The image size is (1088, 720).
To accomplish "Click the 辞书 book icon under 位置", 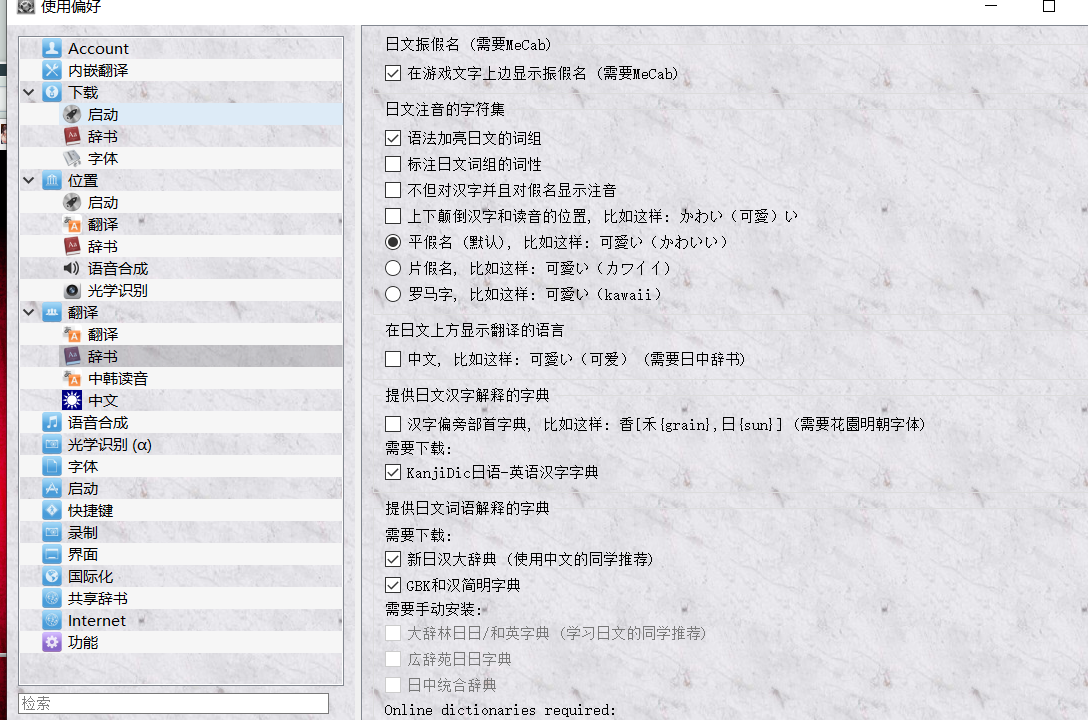I will coord(72,246).
